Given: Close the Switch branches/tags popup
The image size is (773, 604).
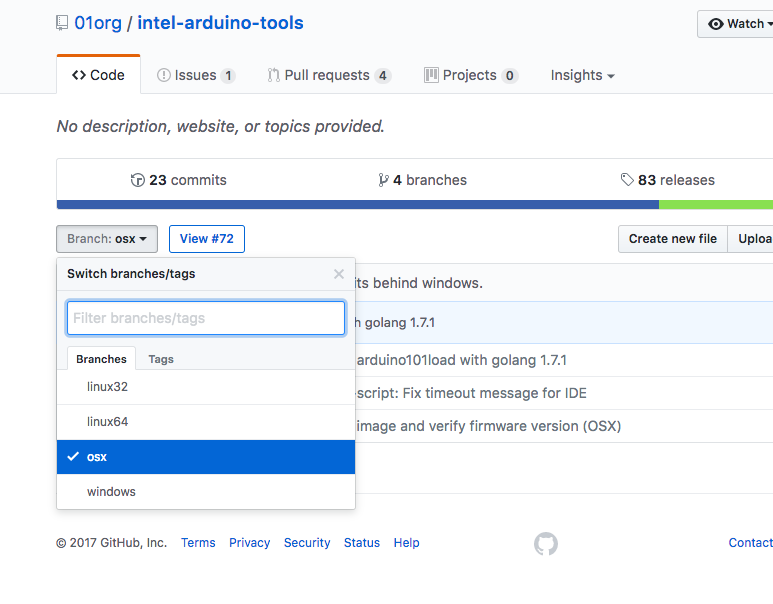Looking at the screenshot, I should tap(339, 274).
